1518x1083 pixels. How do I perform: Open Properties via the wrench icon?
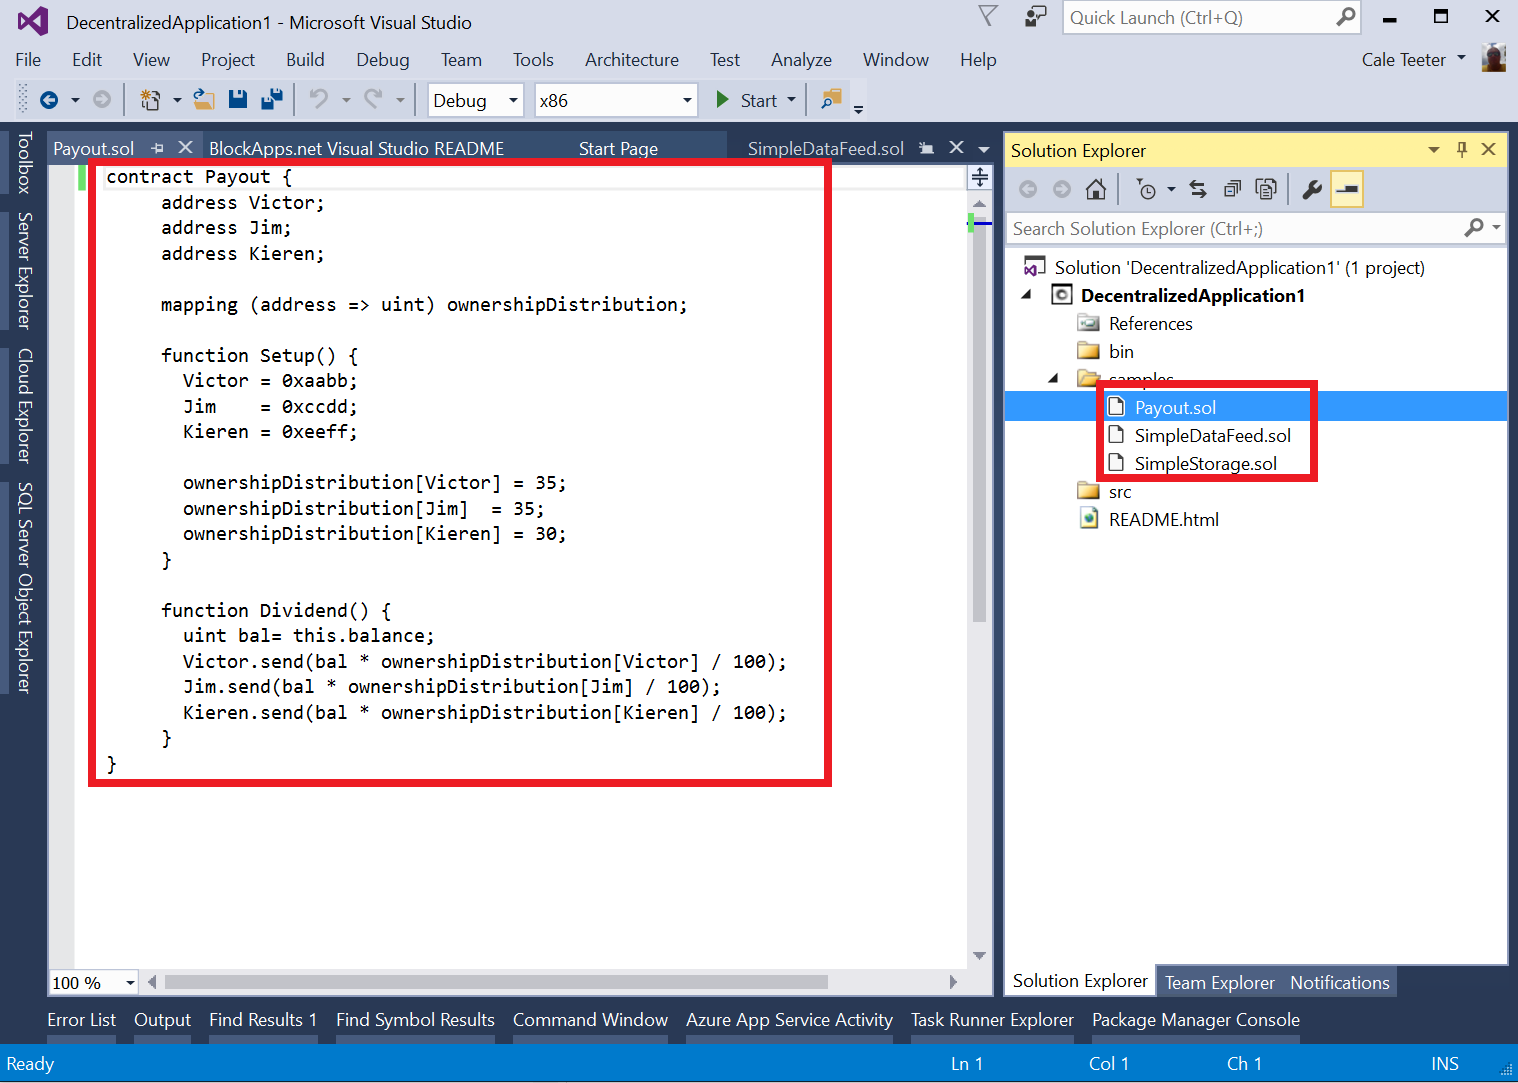1312,189
